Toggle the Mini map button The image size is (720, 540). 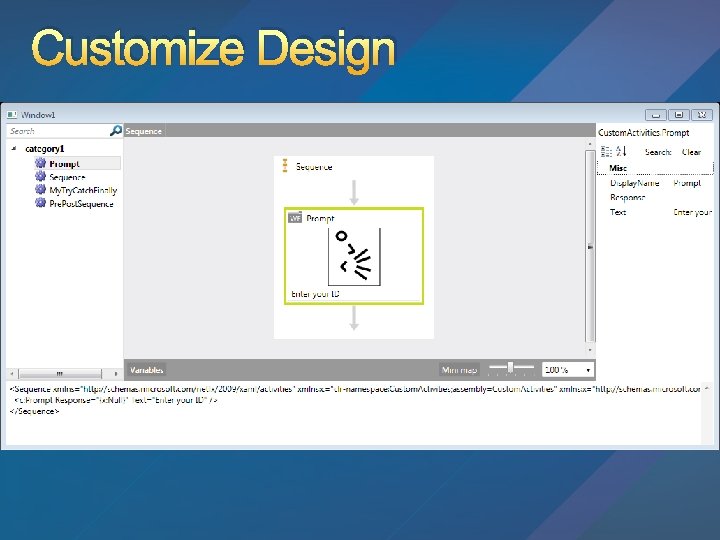(x=459, y=370)
